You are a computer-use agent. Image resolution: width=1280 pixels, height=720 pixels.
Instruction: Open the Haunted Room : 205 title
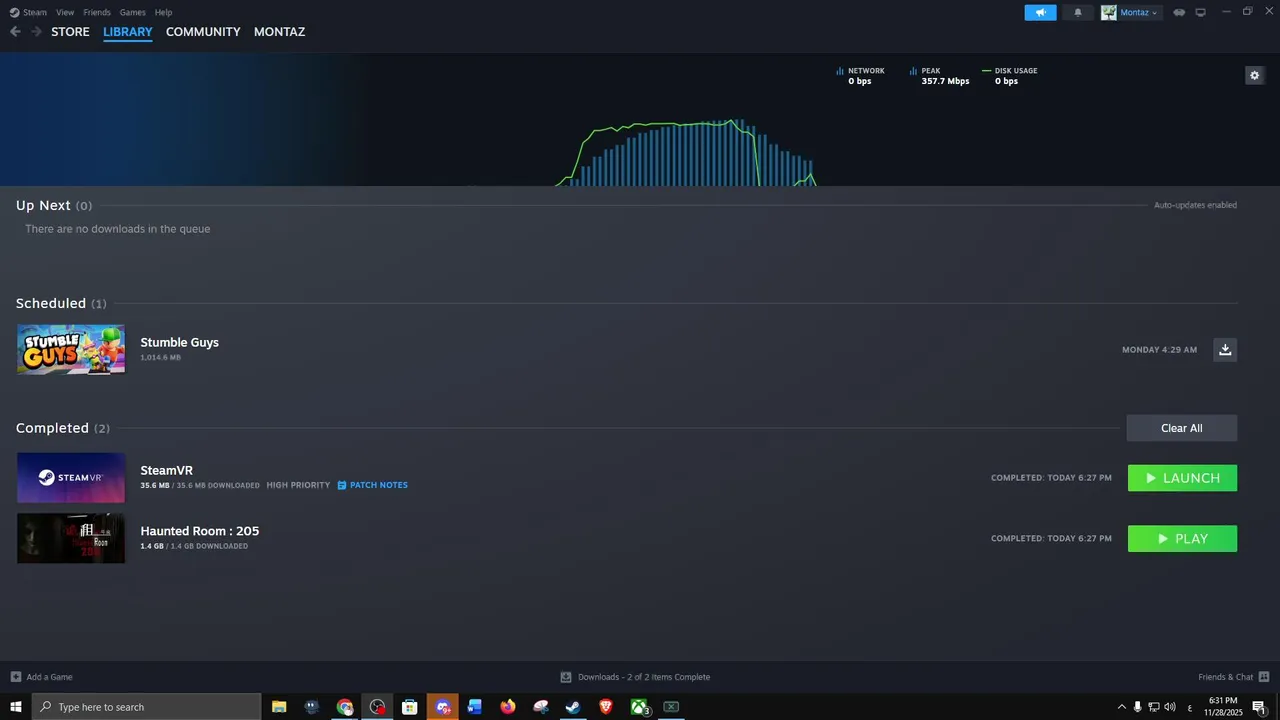tap(199, 531)
